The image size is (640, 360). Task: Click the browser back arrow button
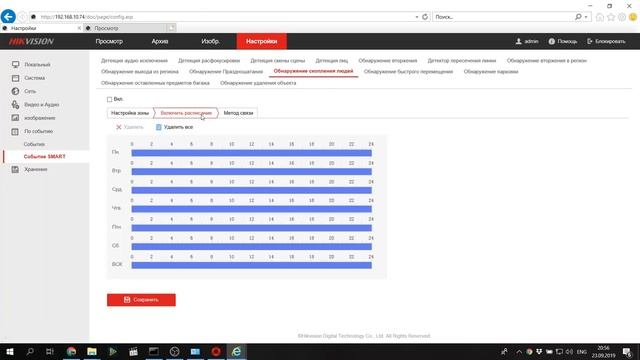tap(8, 17)
